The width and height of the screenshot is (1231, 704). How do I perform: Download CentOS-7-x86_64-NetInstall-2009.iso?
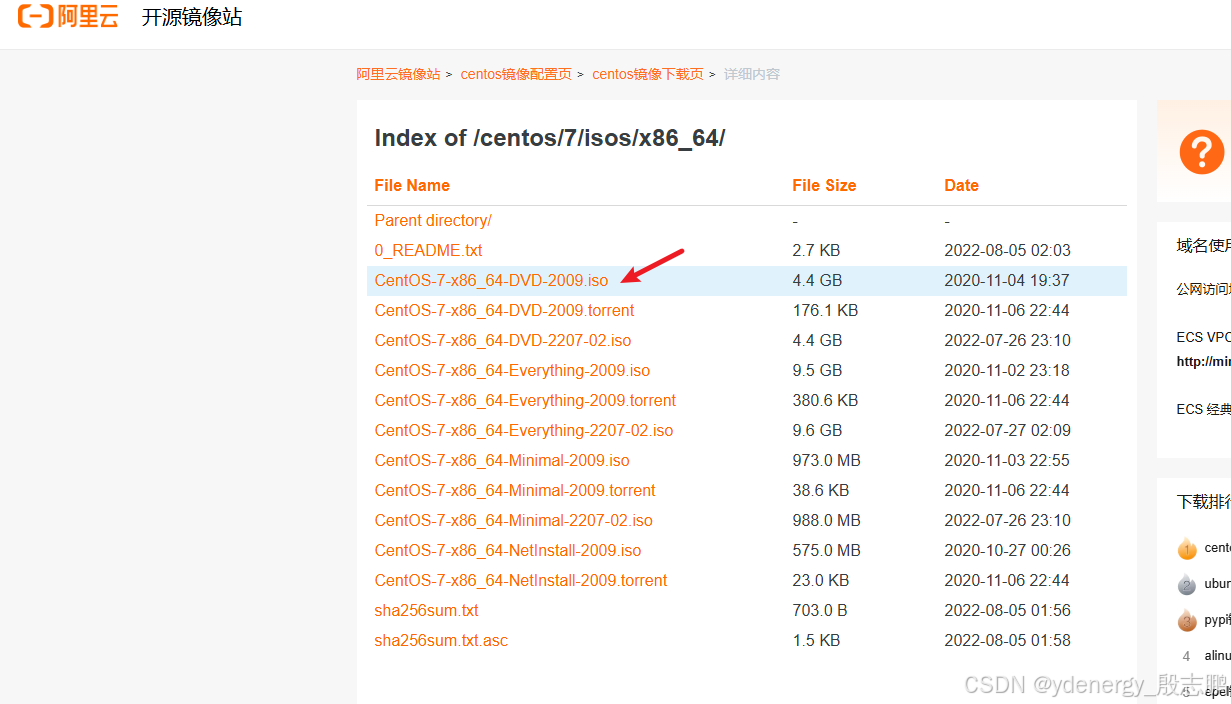(x=508, y=550)
